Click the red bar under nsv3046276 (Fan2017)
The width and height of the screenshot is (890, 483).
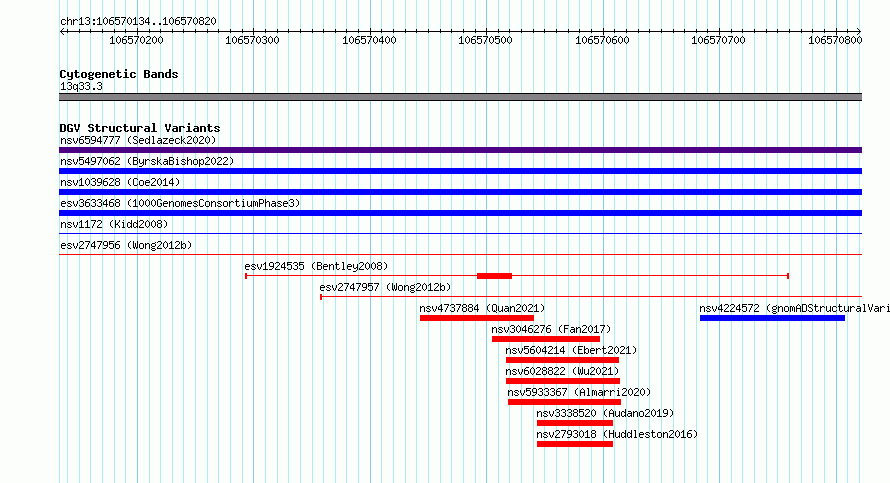click(x=546, y=339)
